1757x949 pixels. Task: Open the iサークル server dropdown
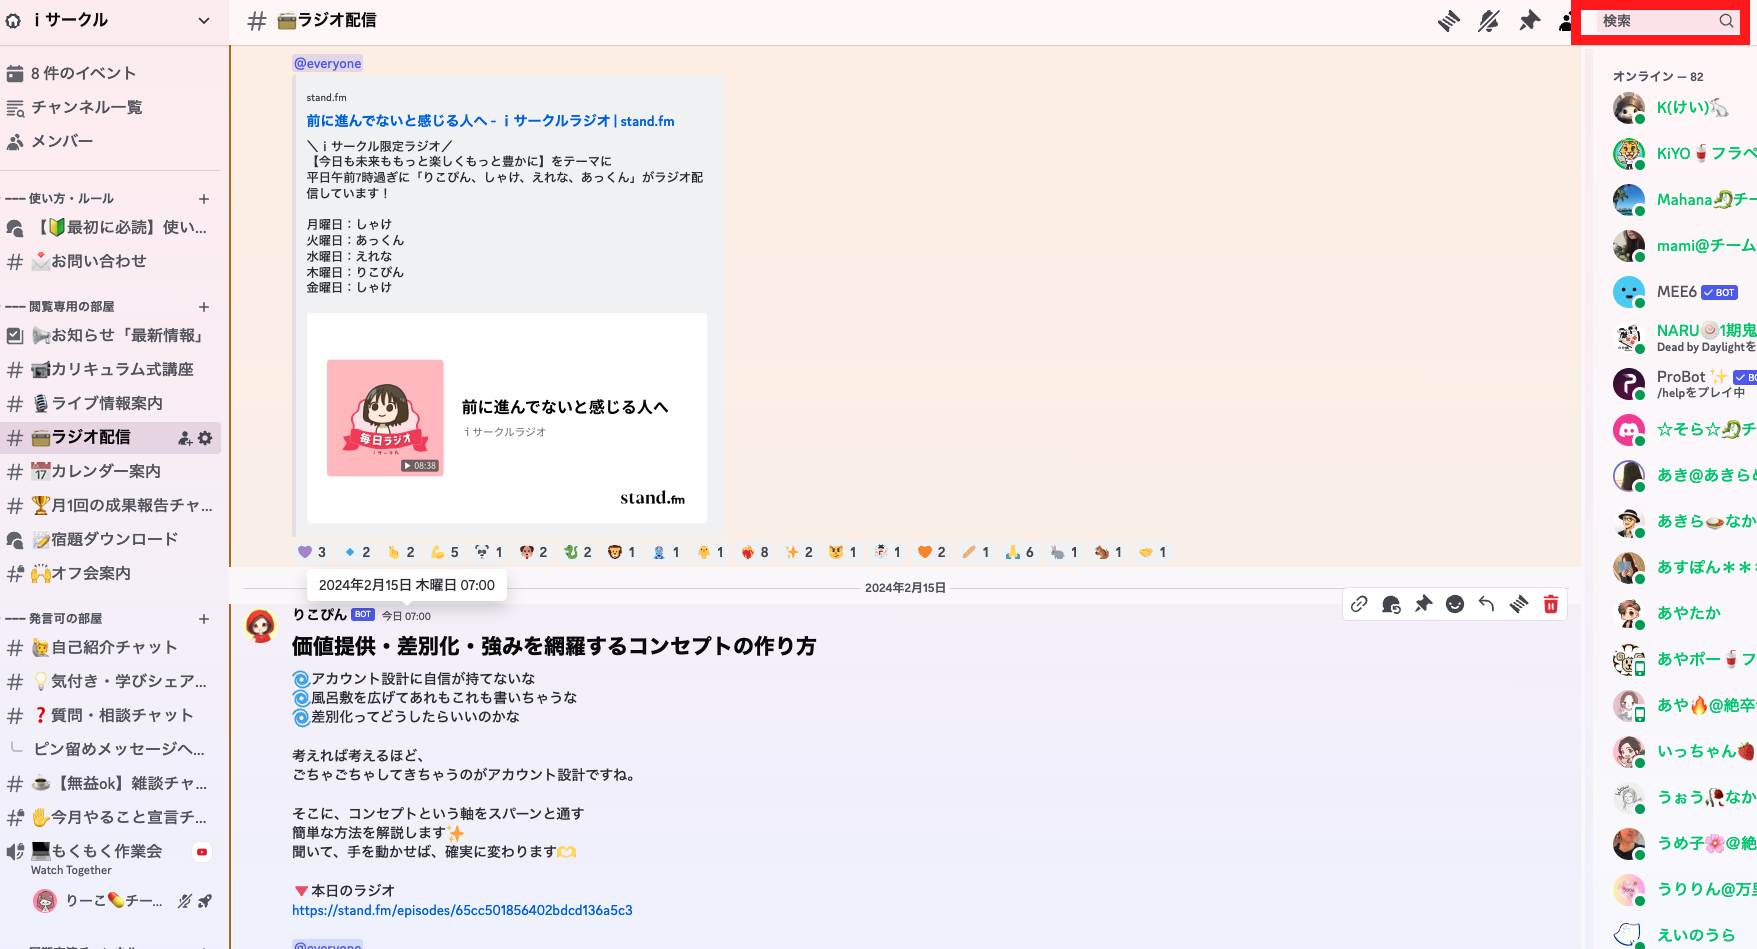point(110,20)
